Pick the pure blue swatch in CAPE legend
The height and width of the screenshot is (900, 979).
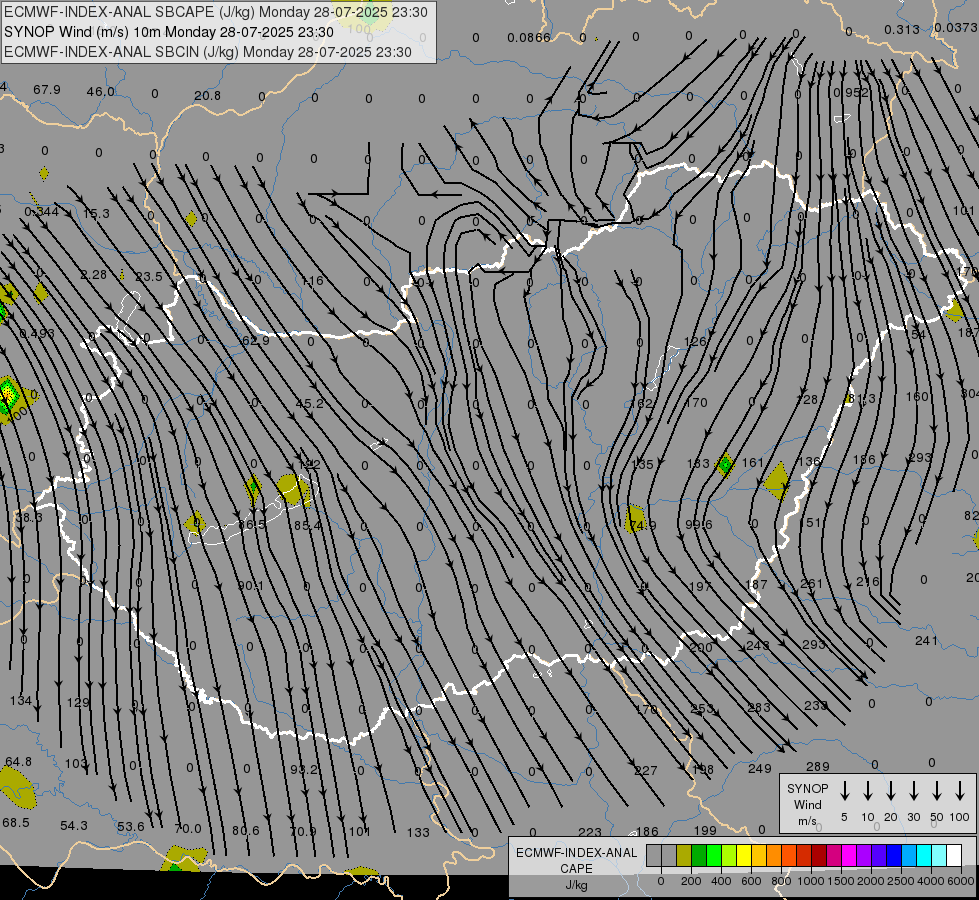pyautogui.click(x=893, y=856)
